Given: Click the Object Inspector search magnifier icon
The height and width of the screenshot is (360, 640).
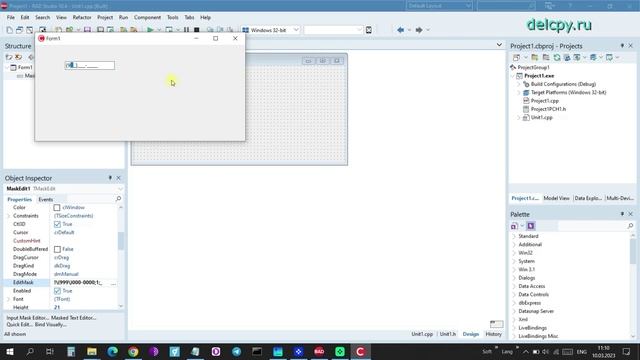Looking at the screenshot, I should (x=118, y=199).
